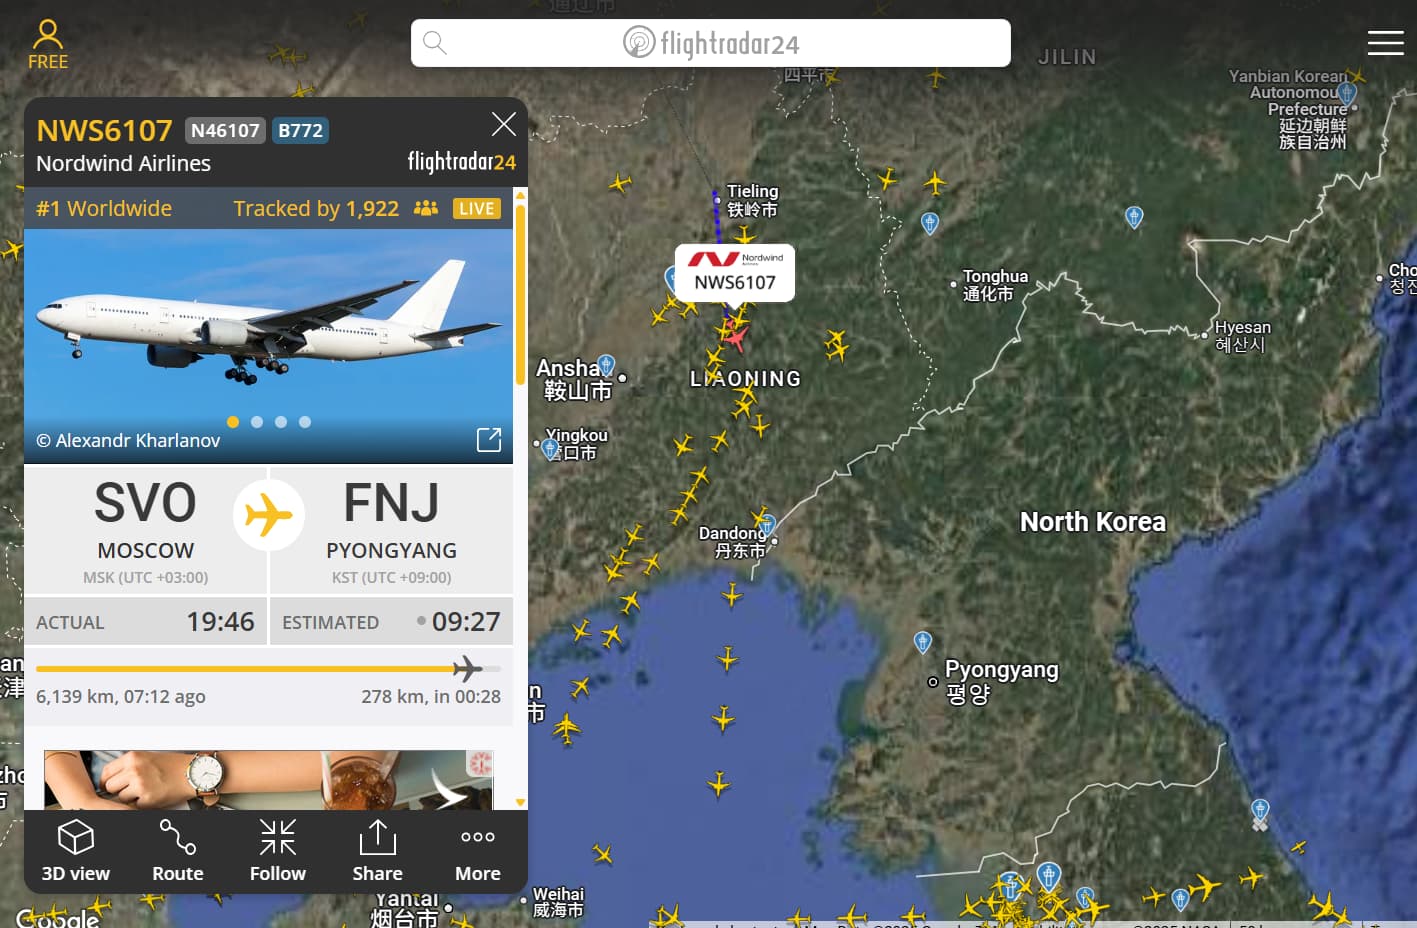This screenshot has width=1417, height=928.
Task: Click the NWS6107 map label
Action: [735, 272]
